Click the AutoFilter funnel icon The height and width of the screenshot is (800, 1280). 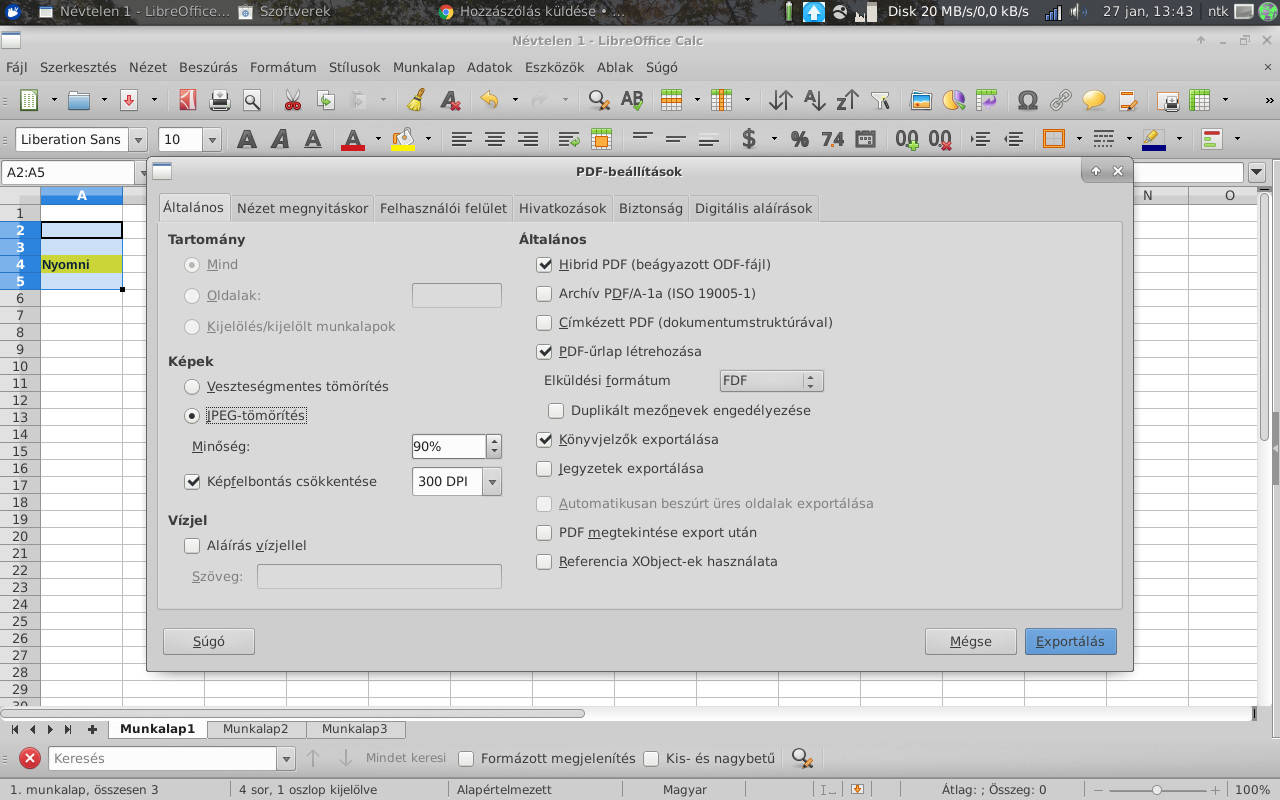(880, 100)
